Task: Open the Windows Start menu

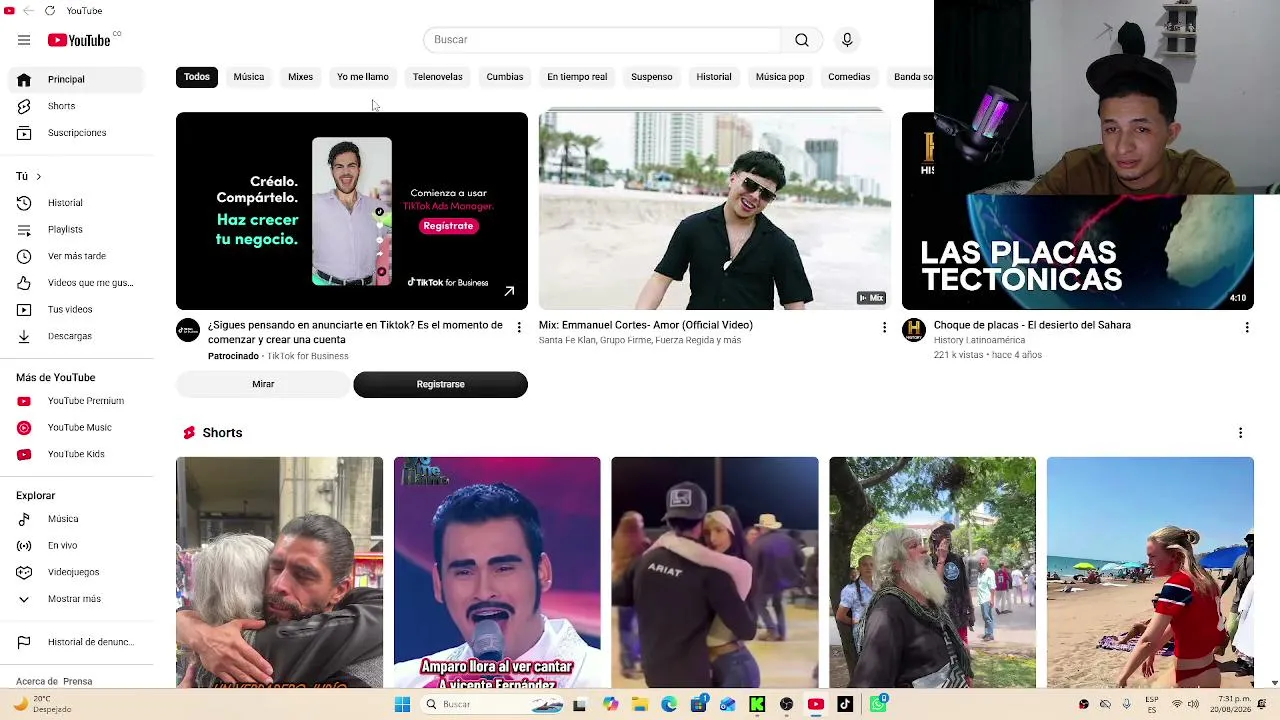Action: coord(402,704)
